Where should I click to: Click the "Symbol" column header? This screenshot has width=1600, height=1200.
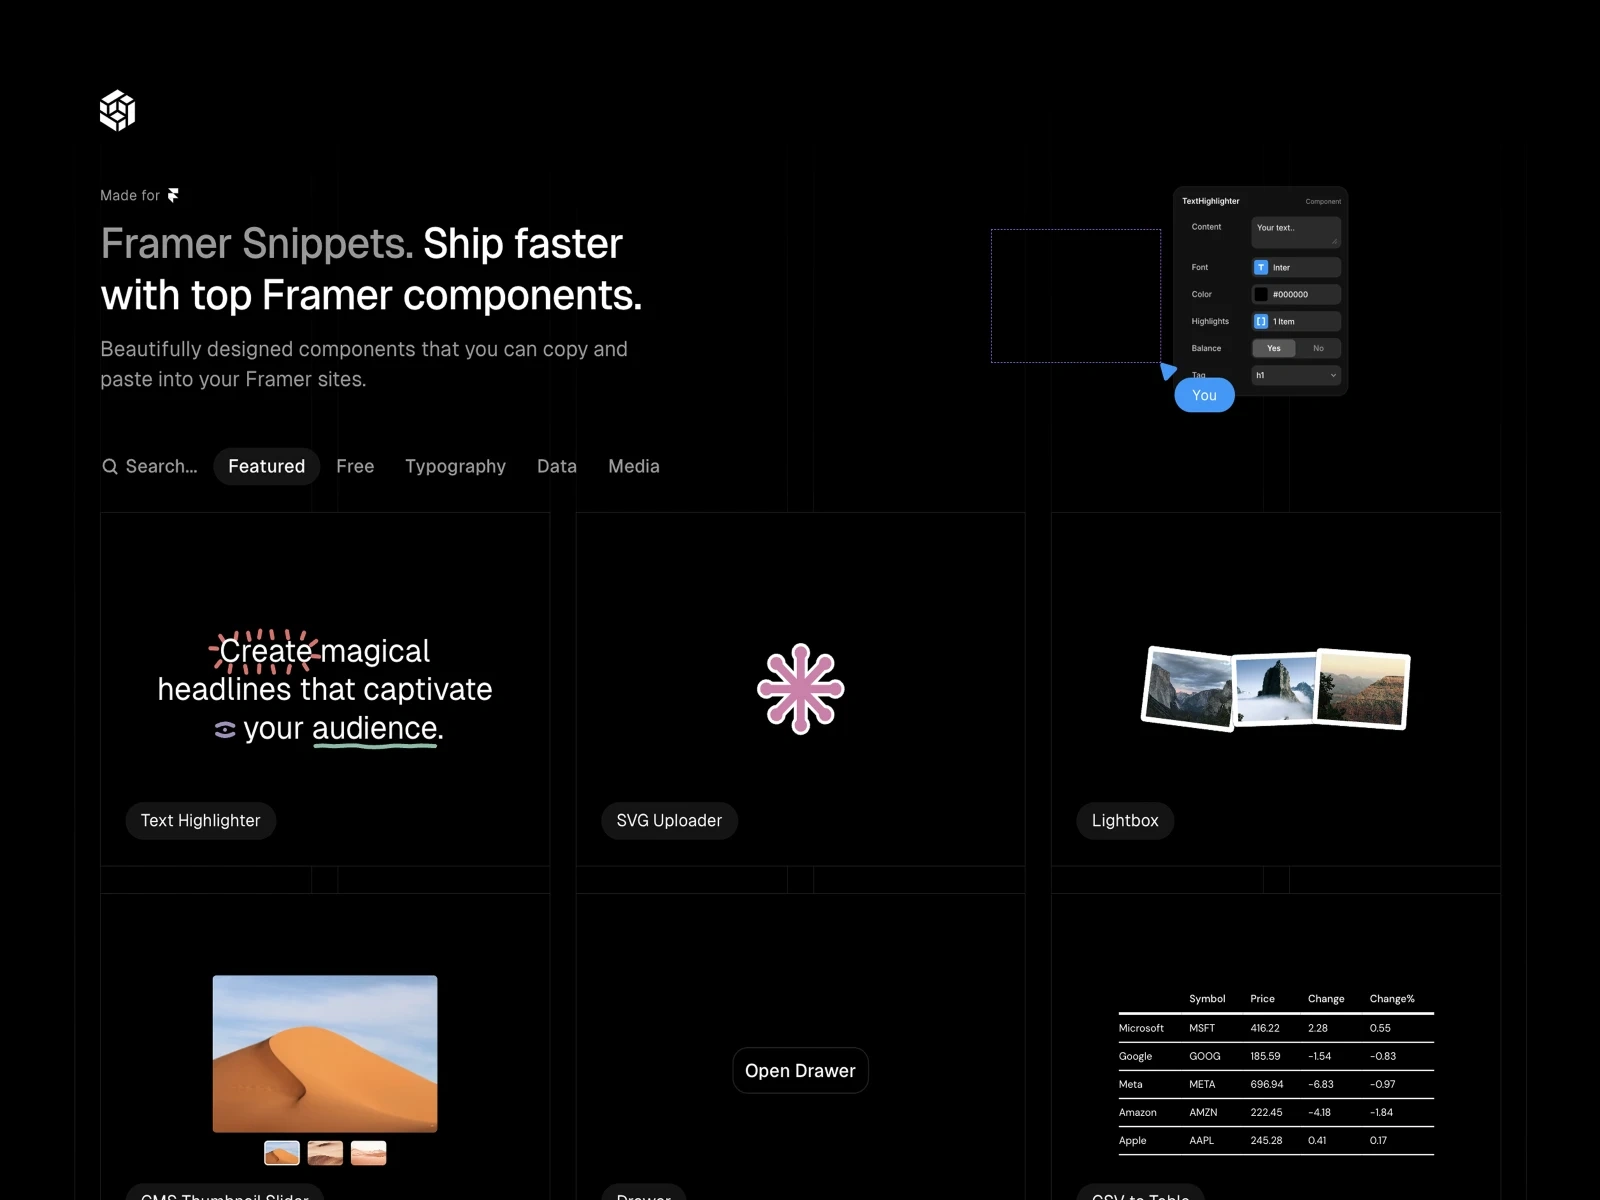coord(1207,998)
